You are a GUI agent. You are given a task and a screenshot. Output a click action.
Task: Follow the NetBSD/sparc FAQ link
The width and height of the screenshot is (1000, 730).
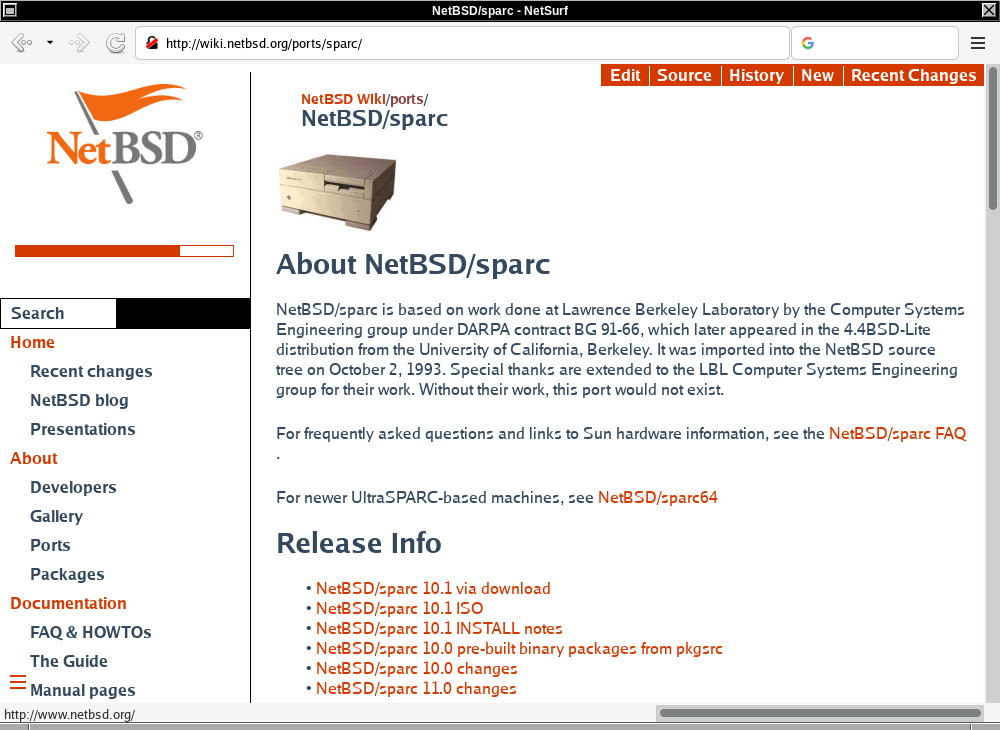(x=897, y=434)
